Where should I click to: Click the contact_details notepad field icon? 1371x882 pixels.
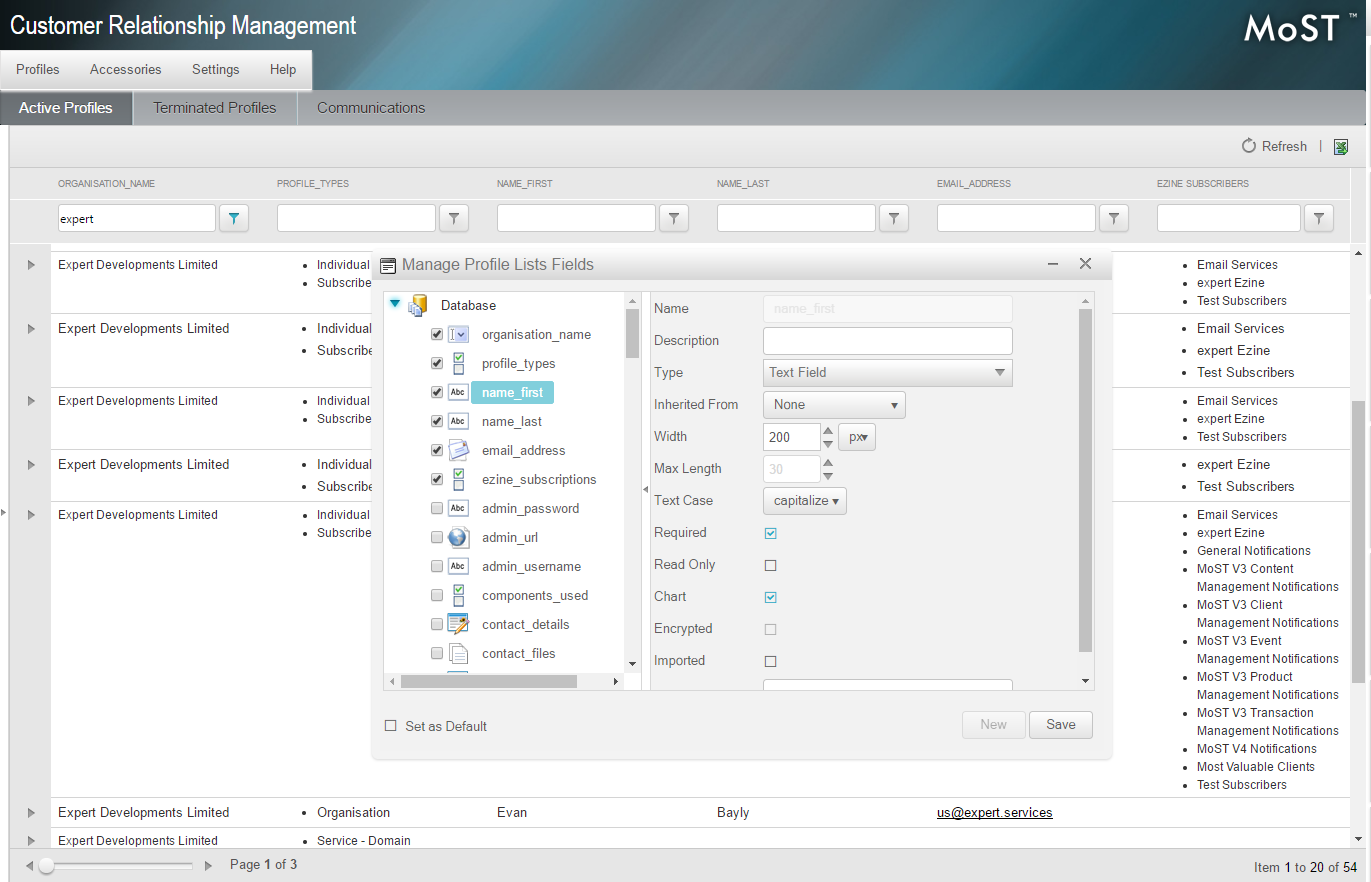(458, 624)
